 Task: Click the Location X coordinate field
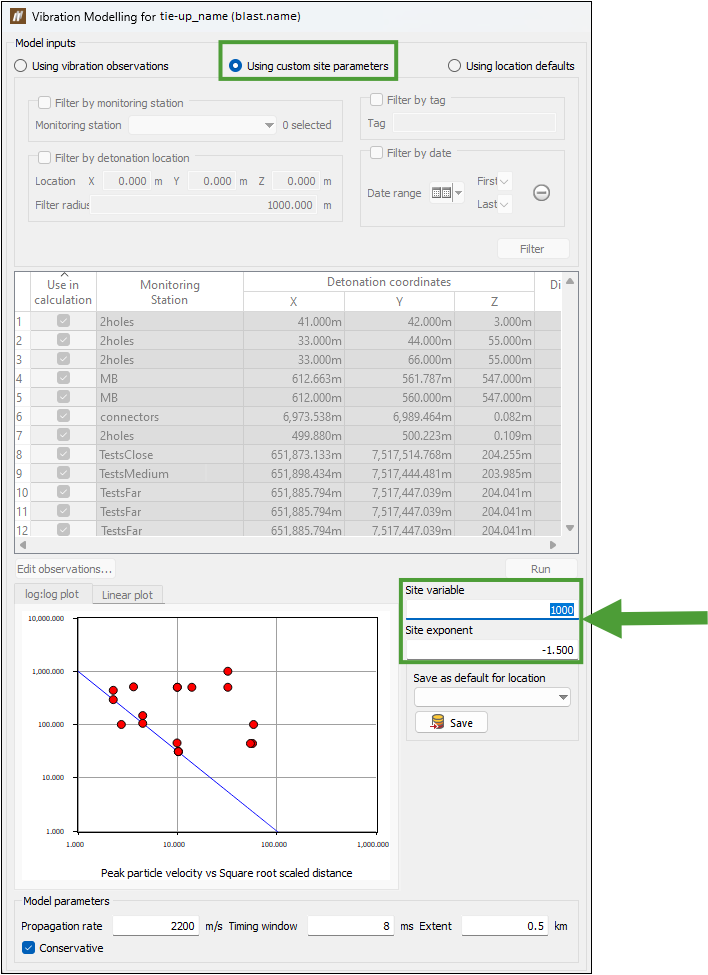tap(126, 181)
